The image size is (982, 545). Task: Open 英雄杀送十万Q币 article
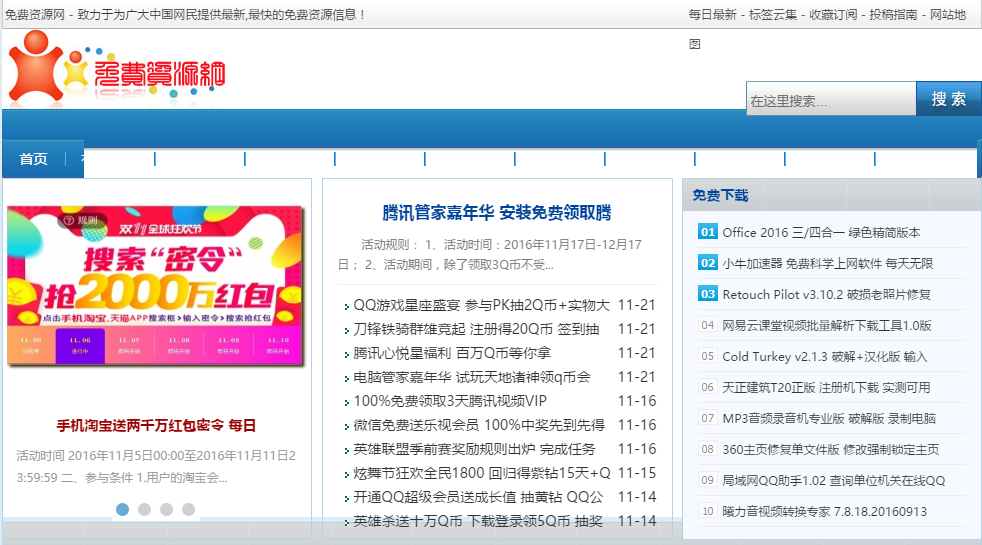pyautogui.click(x=478, y=521)
